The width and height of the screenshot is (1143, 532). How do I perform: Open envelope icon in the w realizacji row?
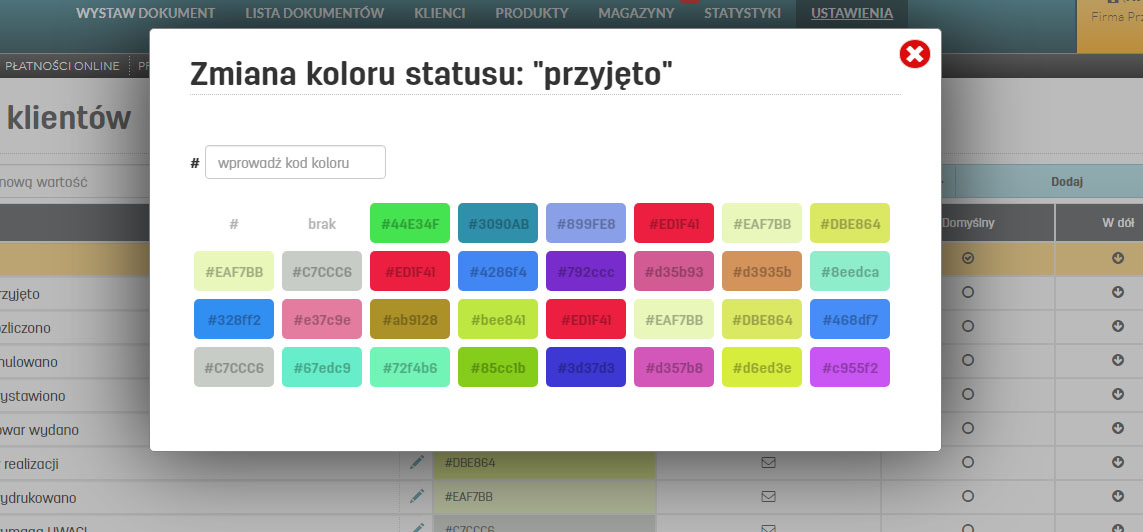(768, 462)
